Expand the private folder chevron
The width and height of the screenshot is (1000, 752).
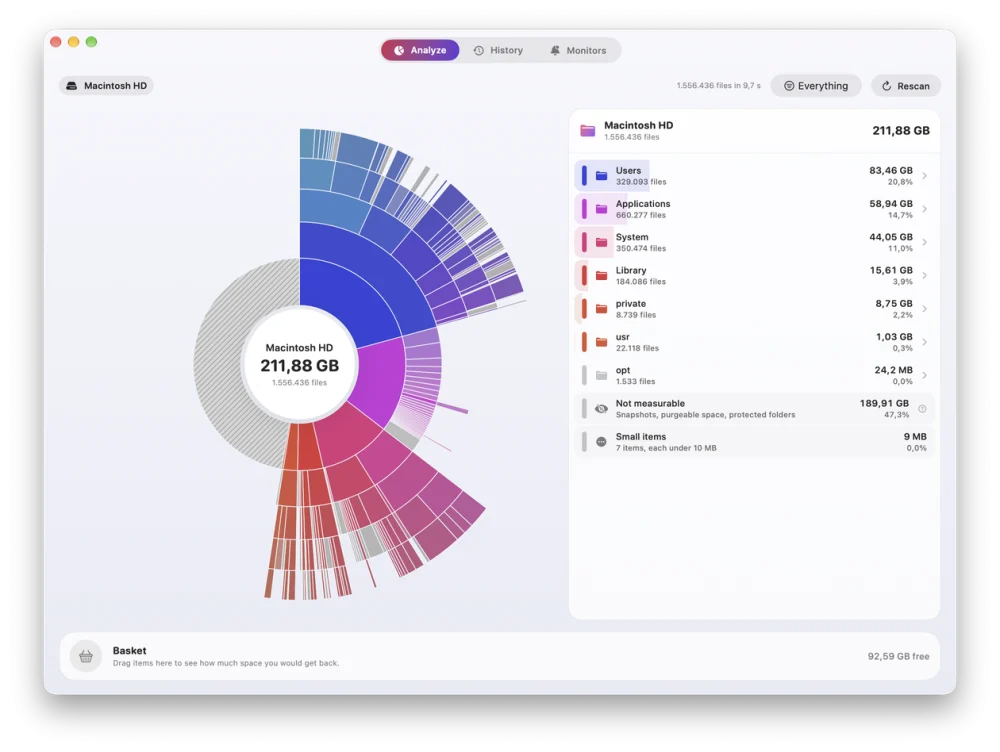(x=925, y=309)
